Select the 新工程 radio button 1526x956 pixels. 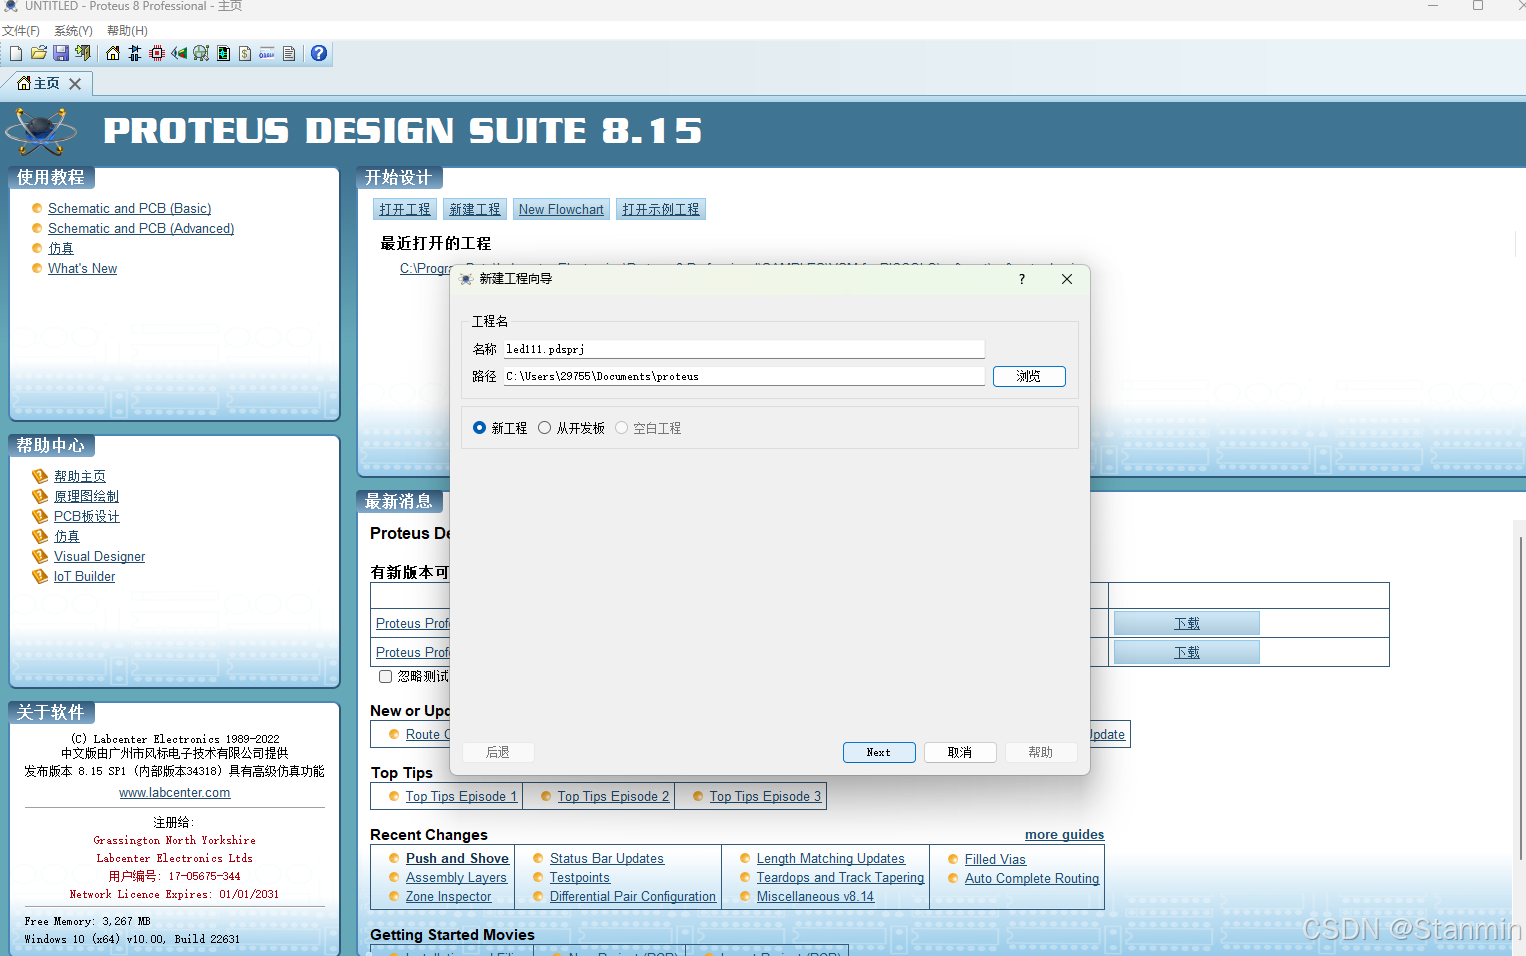479,428
